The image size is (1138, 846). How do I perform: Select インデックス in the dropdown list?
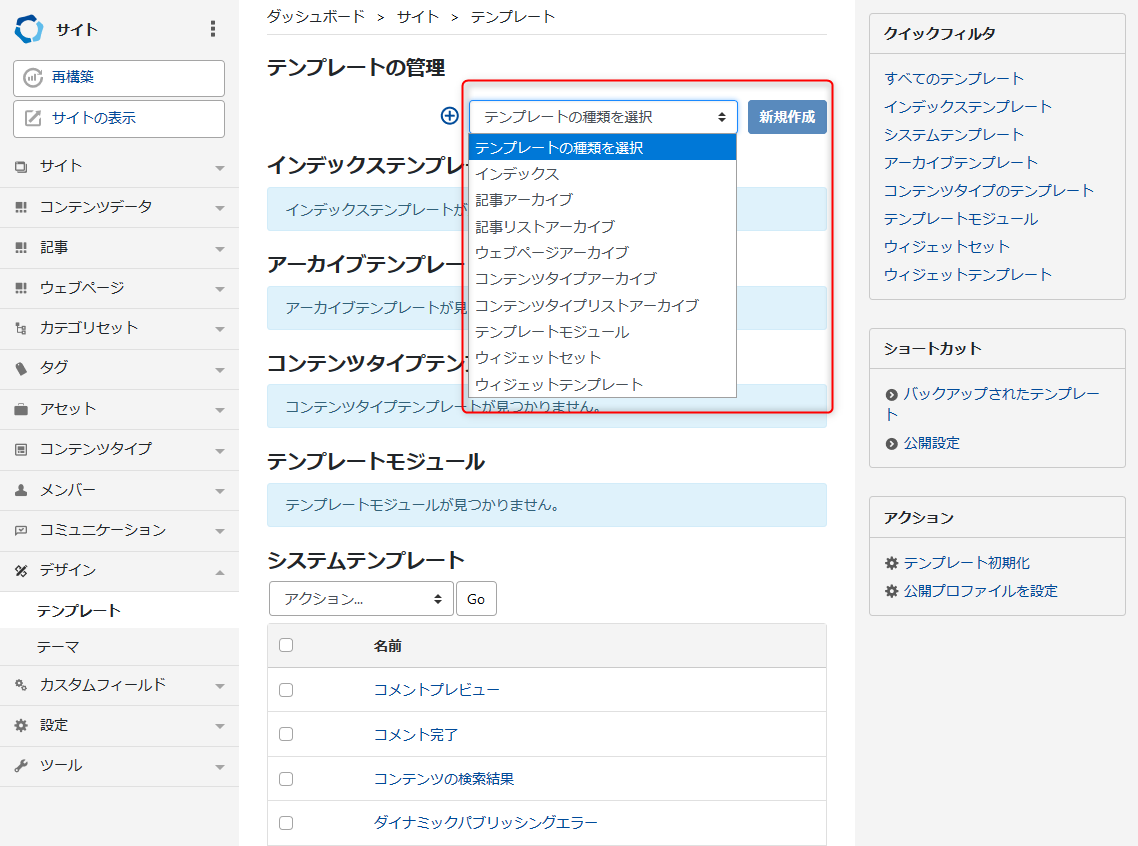pyautogui.click(x=602, y=174)
